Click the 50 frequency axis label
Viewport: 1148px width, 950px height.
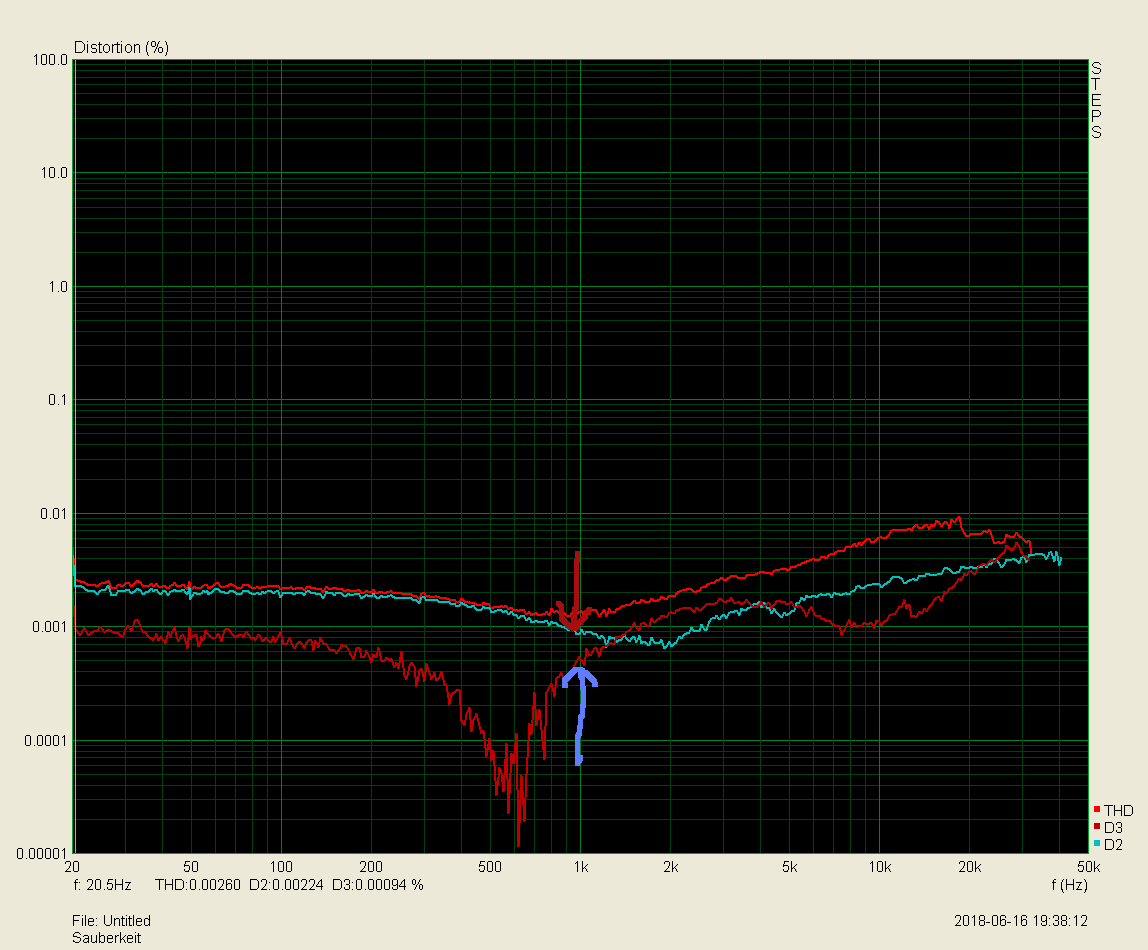pyautogui.click(x=190, y=867)
